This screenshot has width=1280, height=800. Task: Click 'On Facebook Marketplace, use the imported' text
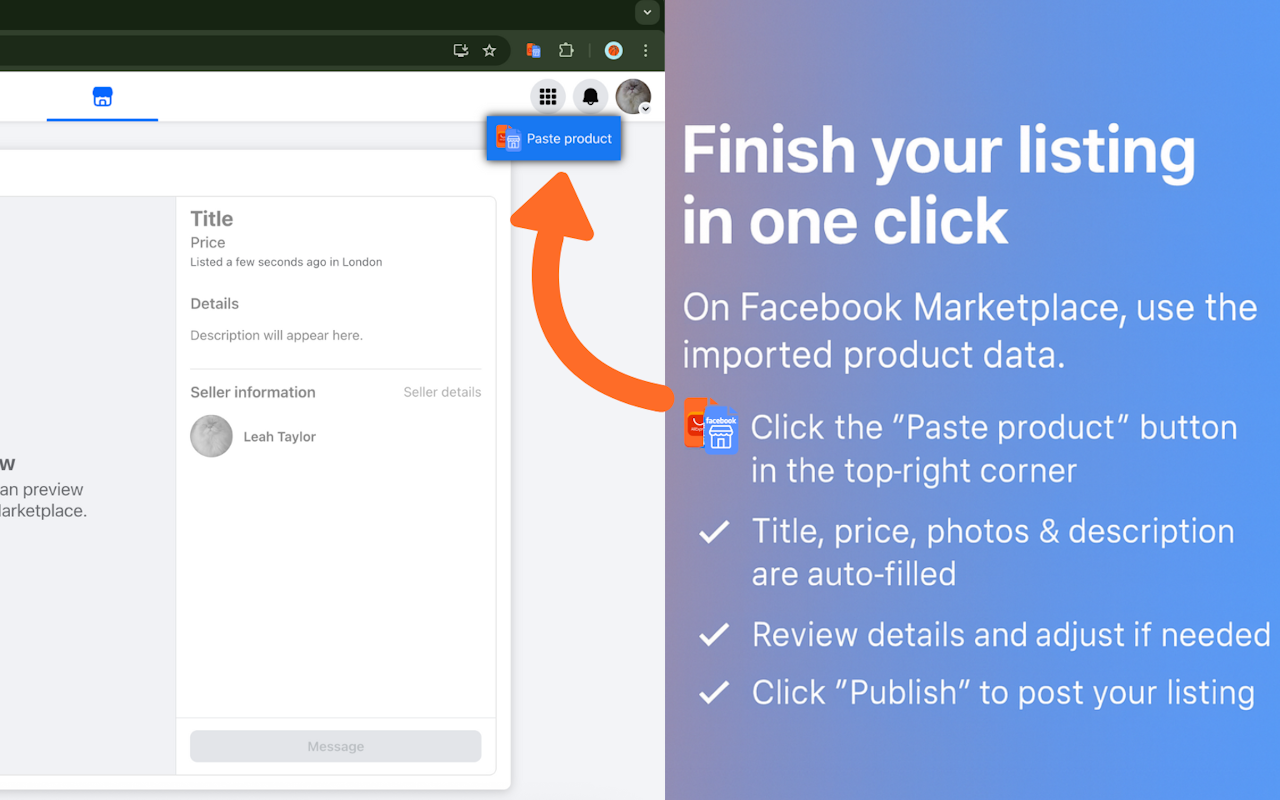pos(970,331)
